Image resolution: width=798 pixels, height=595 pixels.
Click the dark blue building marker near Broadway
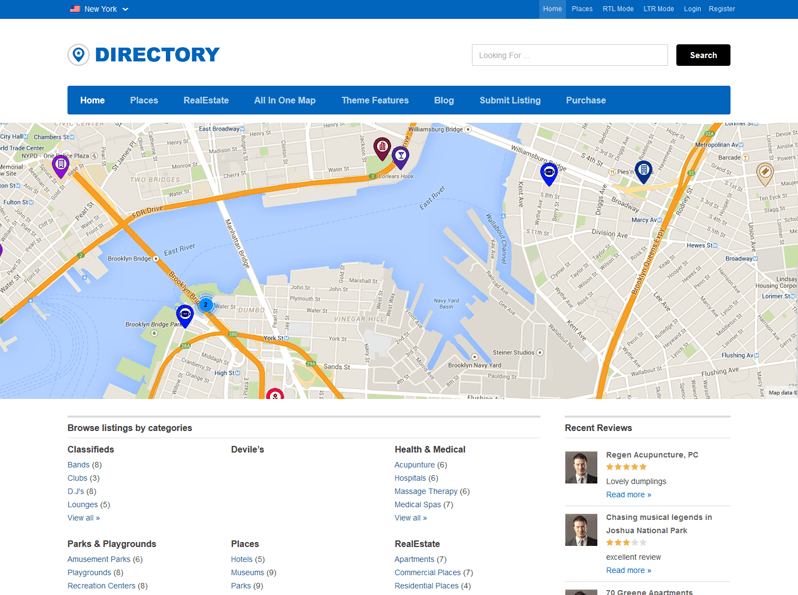(643, 172)
